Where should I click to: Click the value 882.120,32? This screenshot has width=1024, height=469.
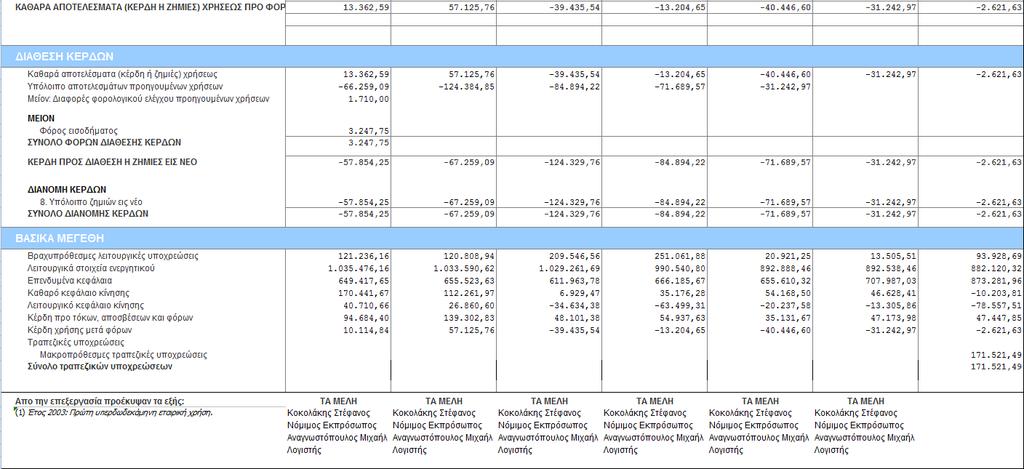[997, 268]
